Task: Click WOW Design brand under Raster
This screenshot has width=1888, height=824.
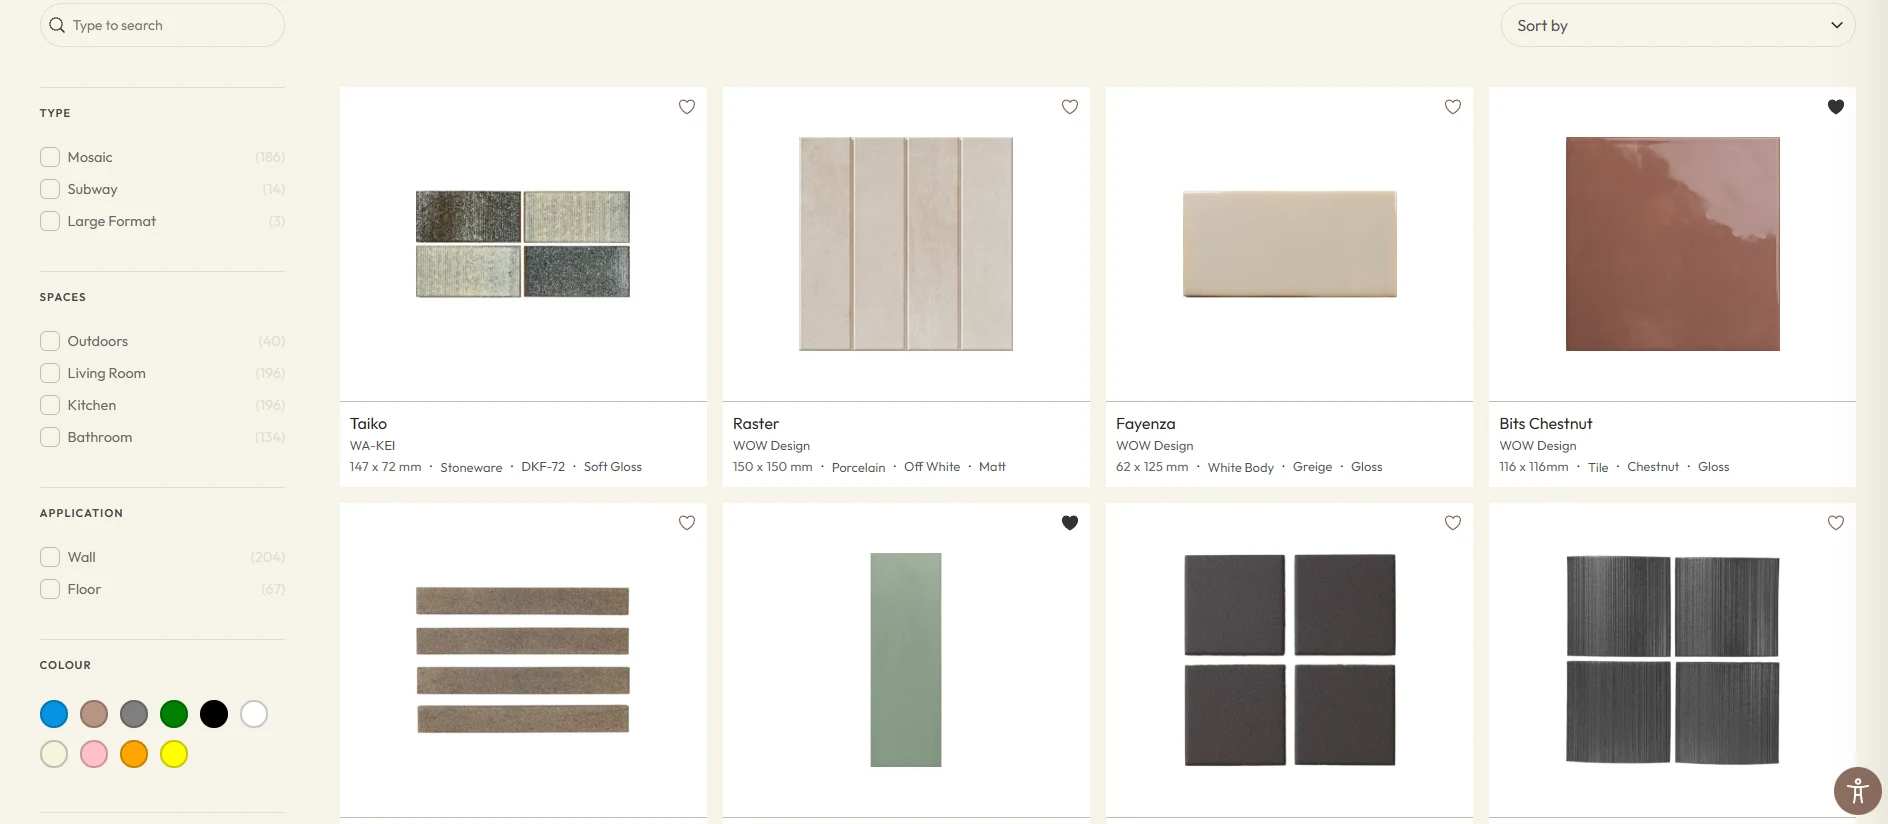Action: tap(771, 446)
